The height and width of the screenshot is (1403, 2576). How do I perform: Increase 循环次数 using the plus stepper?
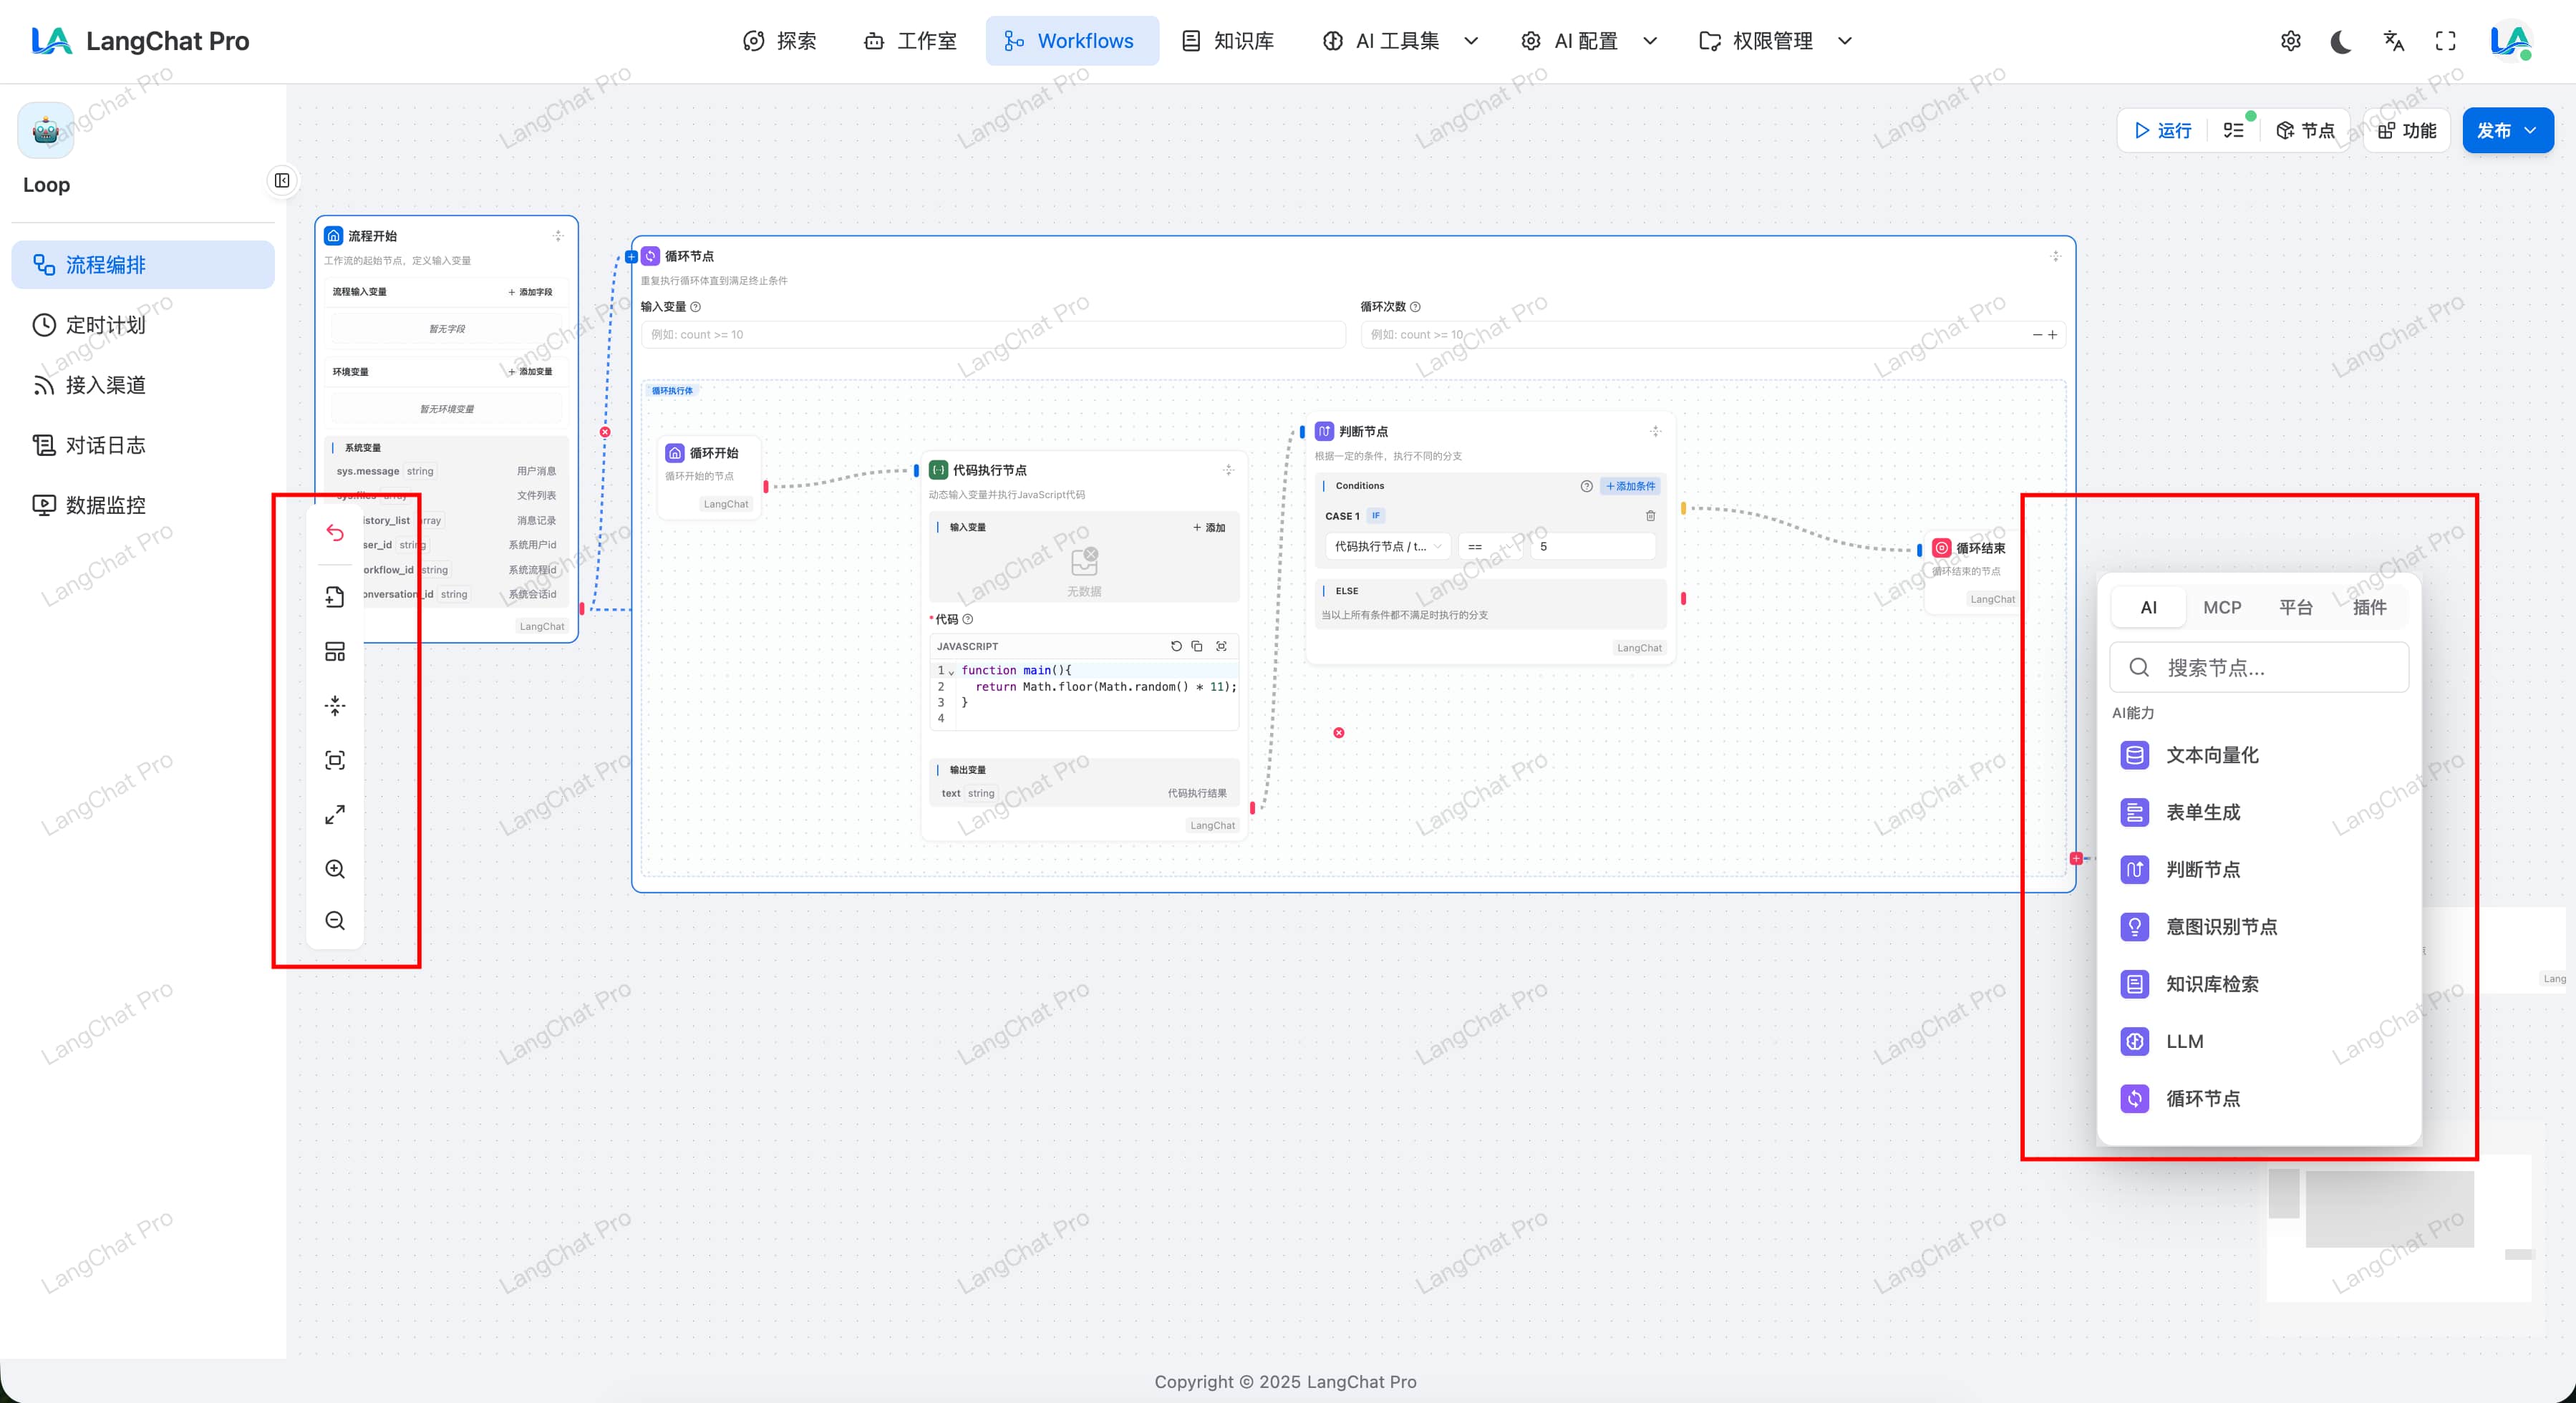point(2053,335)
